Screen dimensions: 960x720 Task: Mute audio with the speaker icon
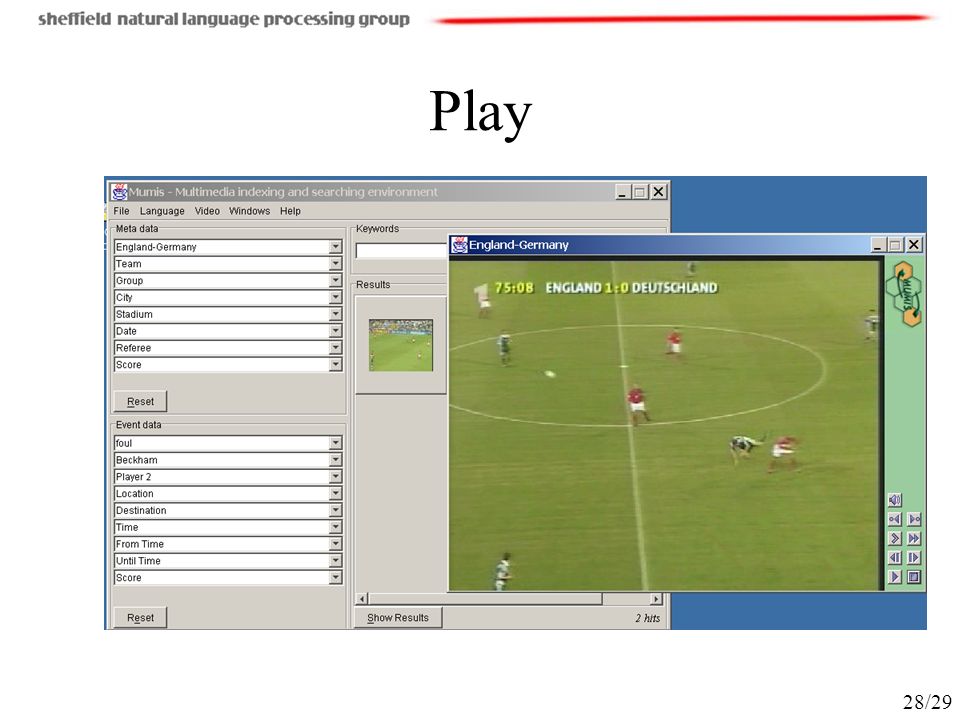tap(894, 500)
